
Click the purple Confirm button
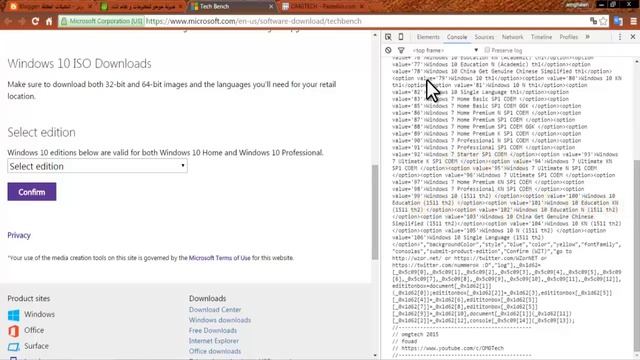coord(32,192)
